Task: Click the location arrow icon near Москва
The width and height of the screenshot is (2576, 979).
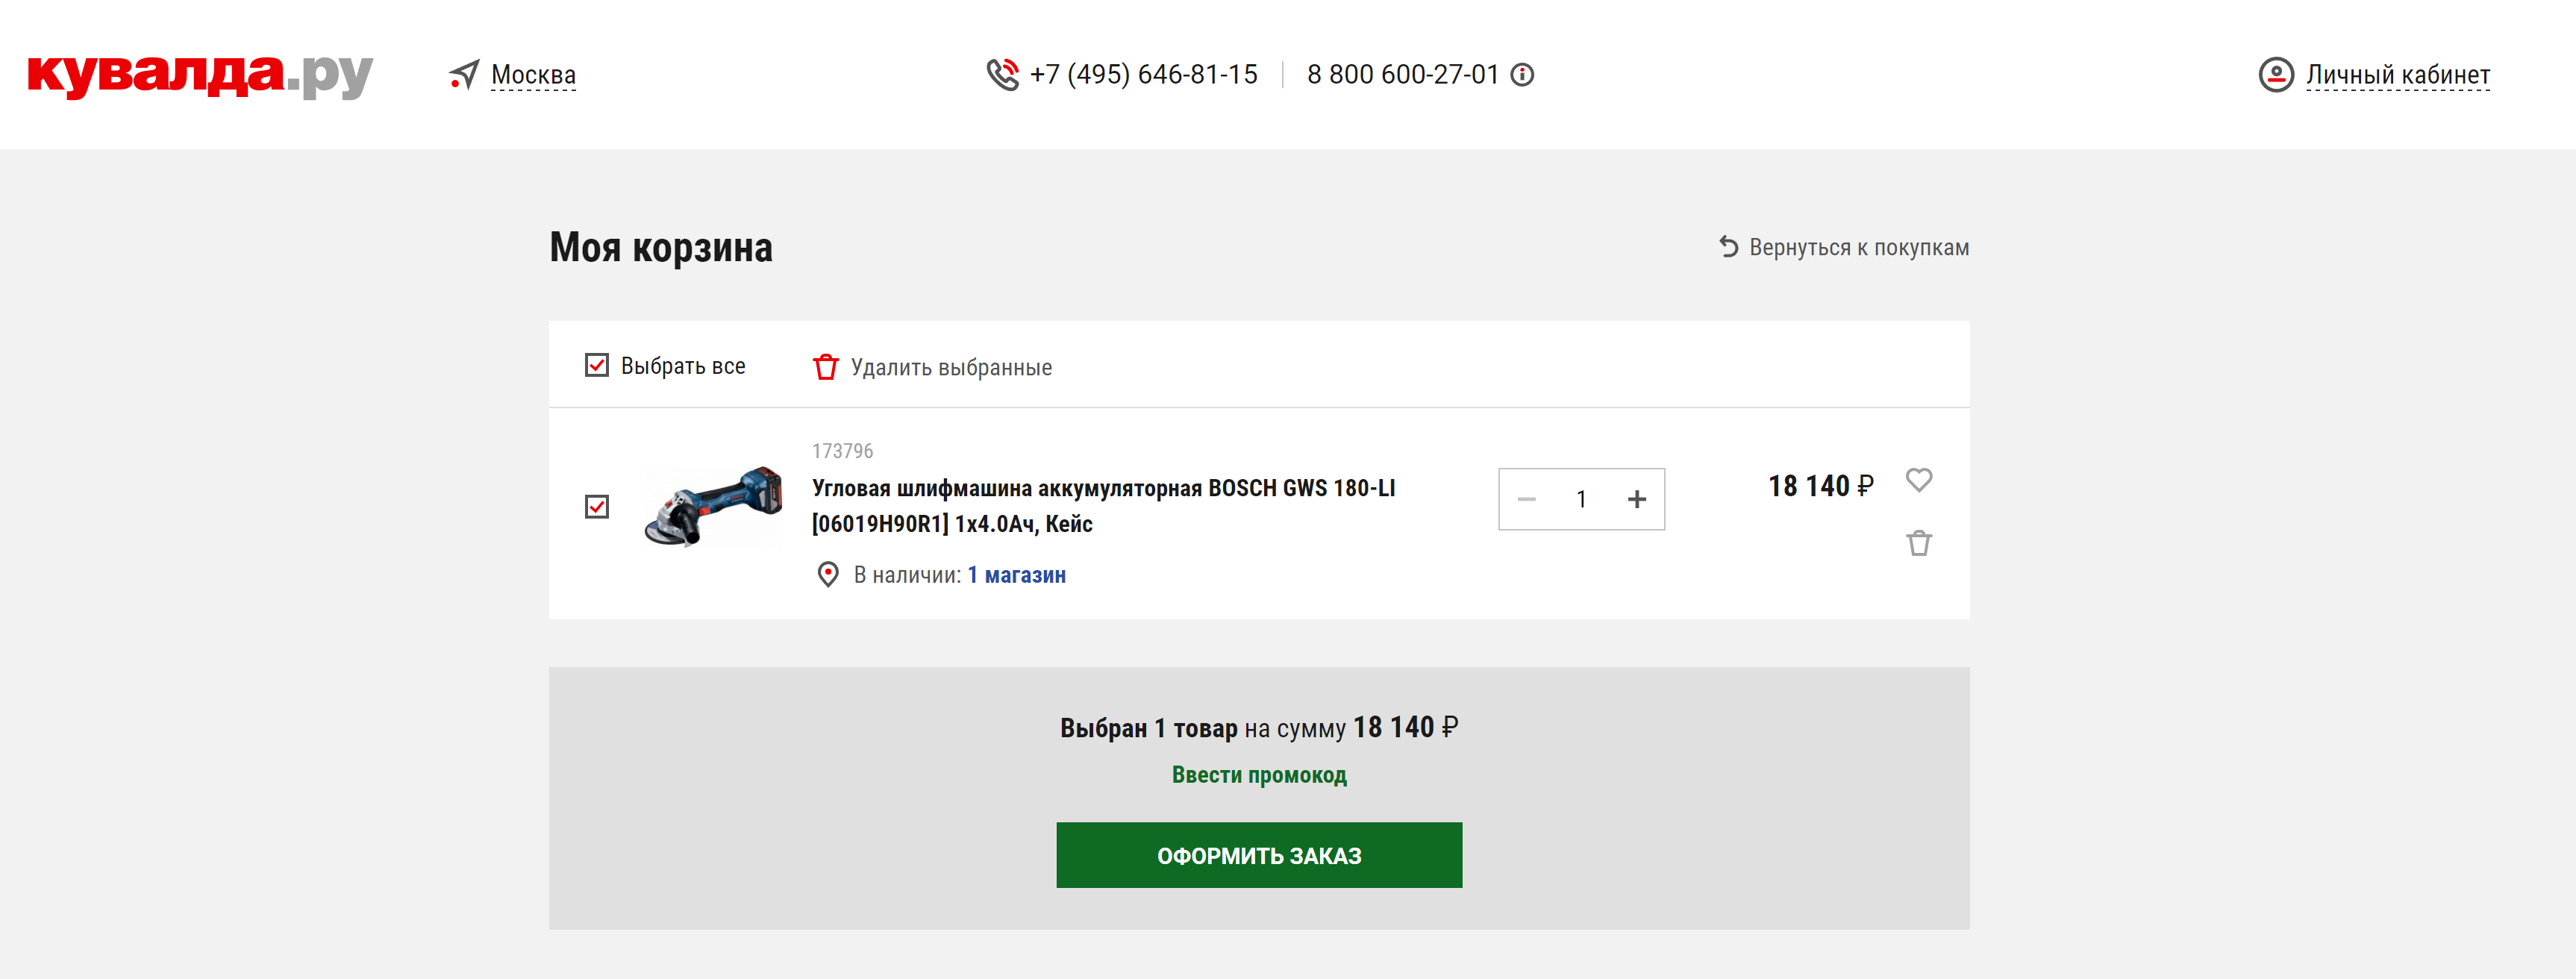Action: tap(464, 75)
